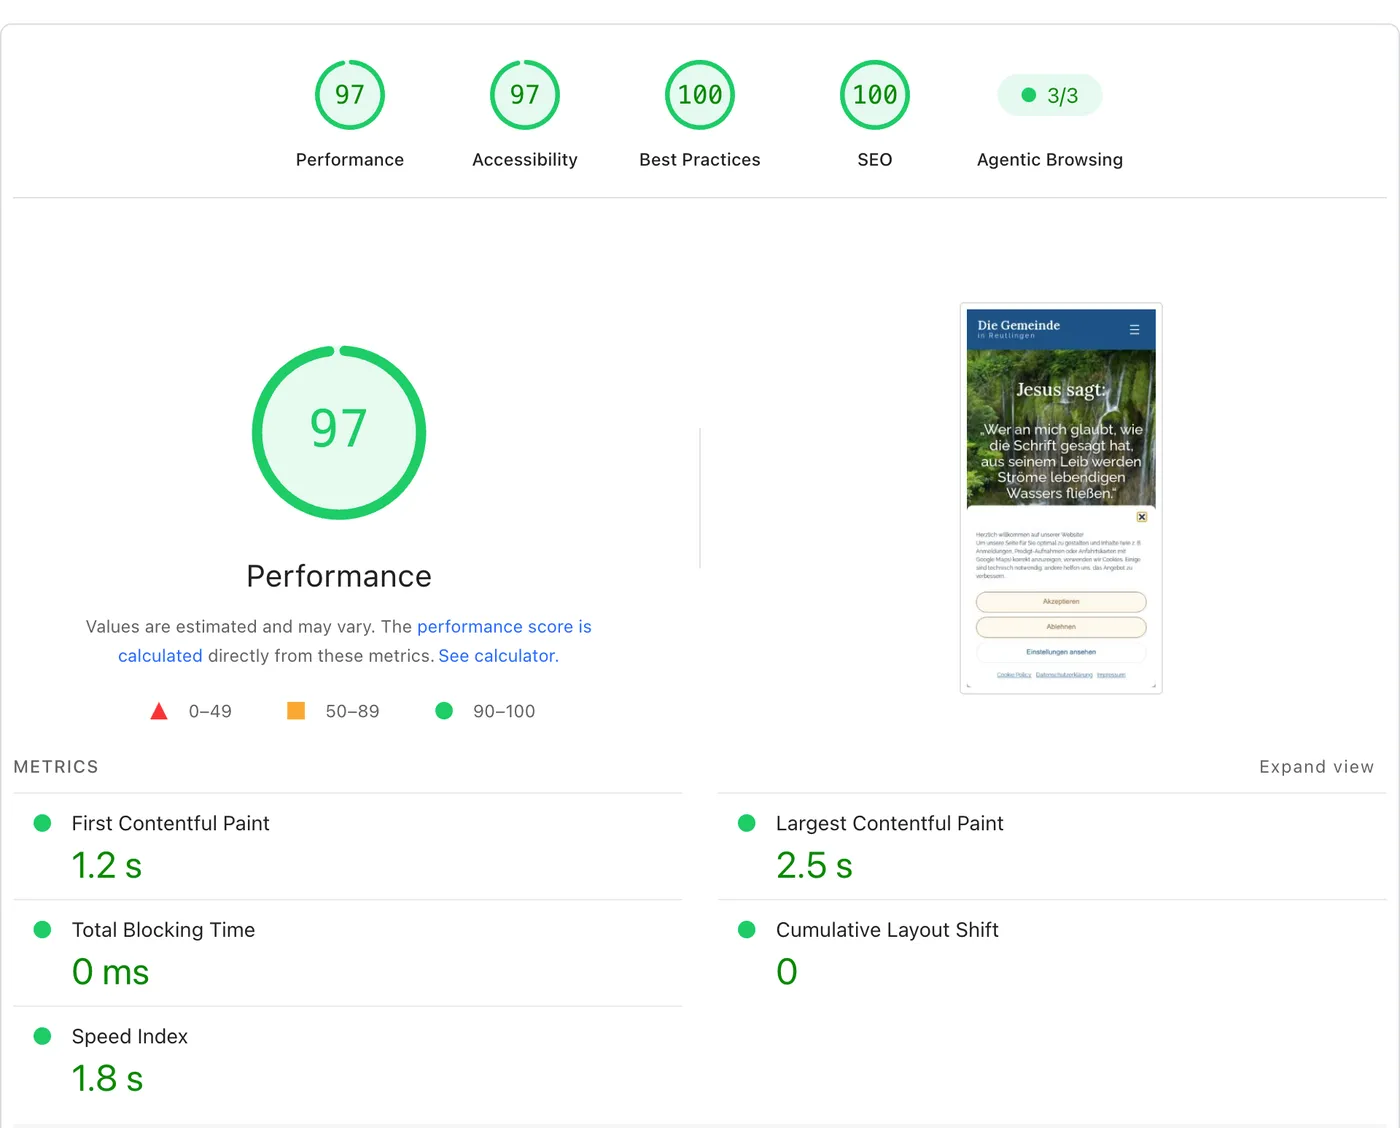Open the 'See calculator' link
1400x1128 pixels.
click(x=496, y=656)
